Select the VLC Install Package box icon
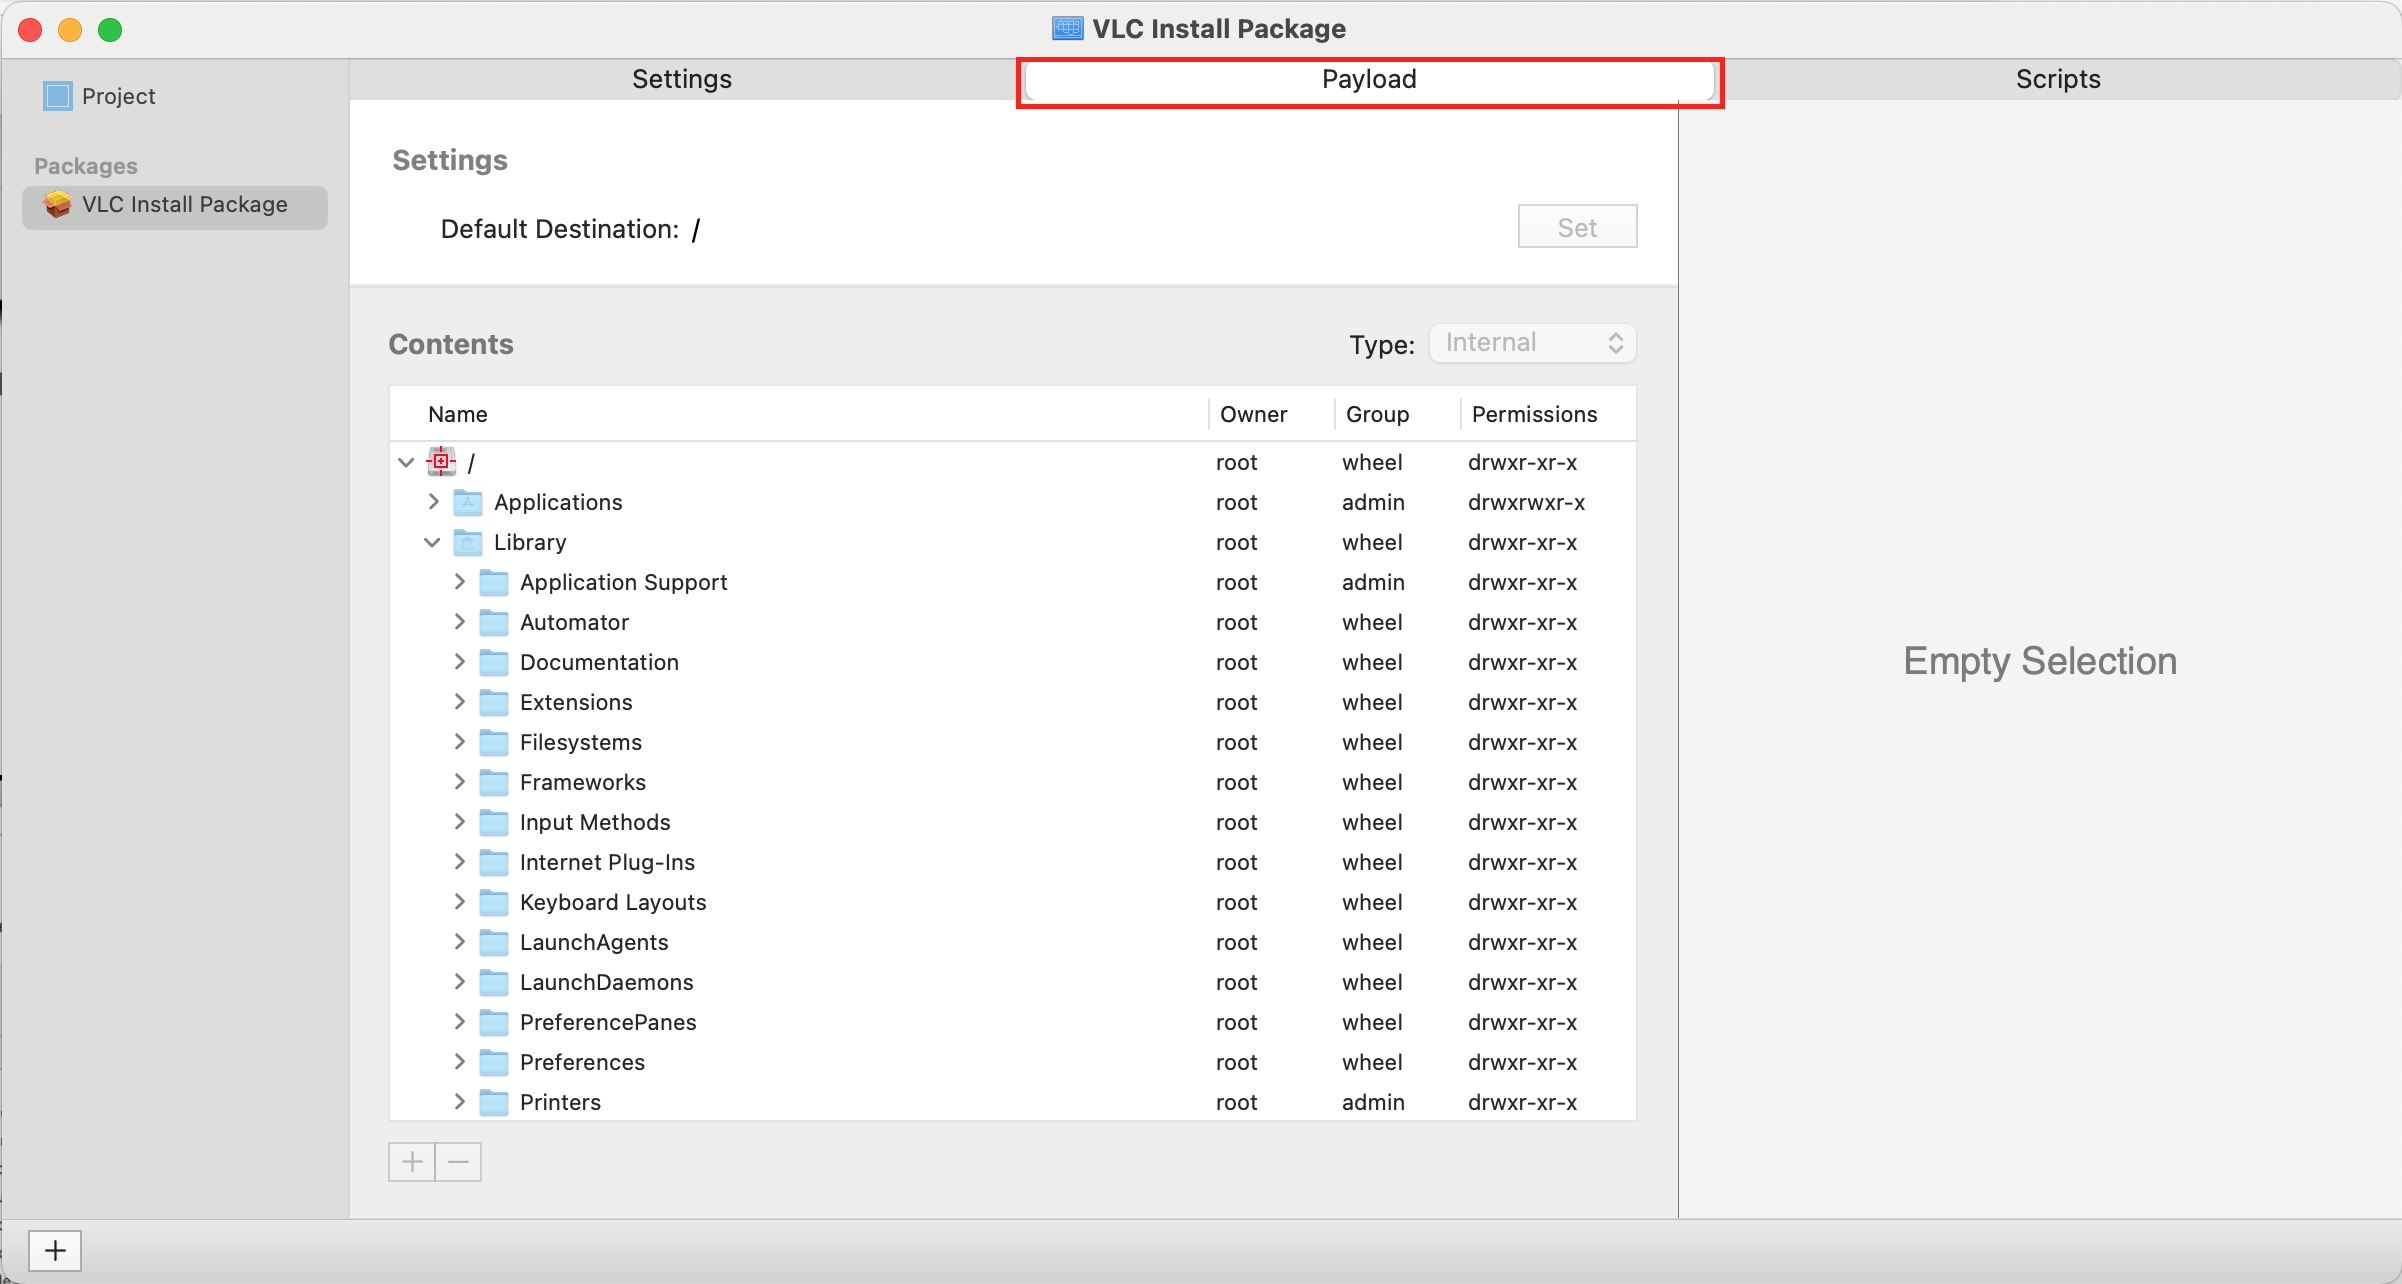The width and height of the screenshot is (2402, 1284). (x=58, y=204)
